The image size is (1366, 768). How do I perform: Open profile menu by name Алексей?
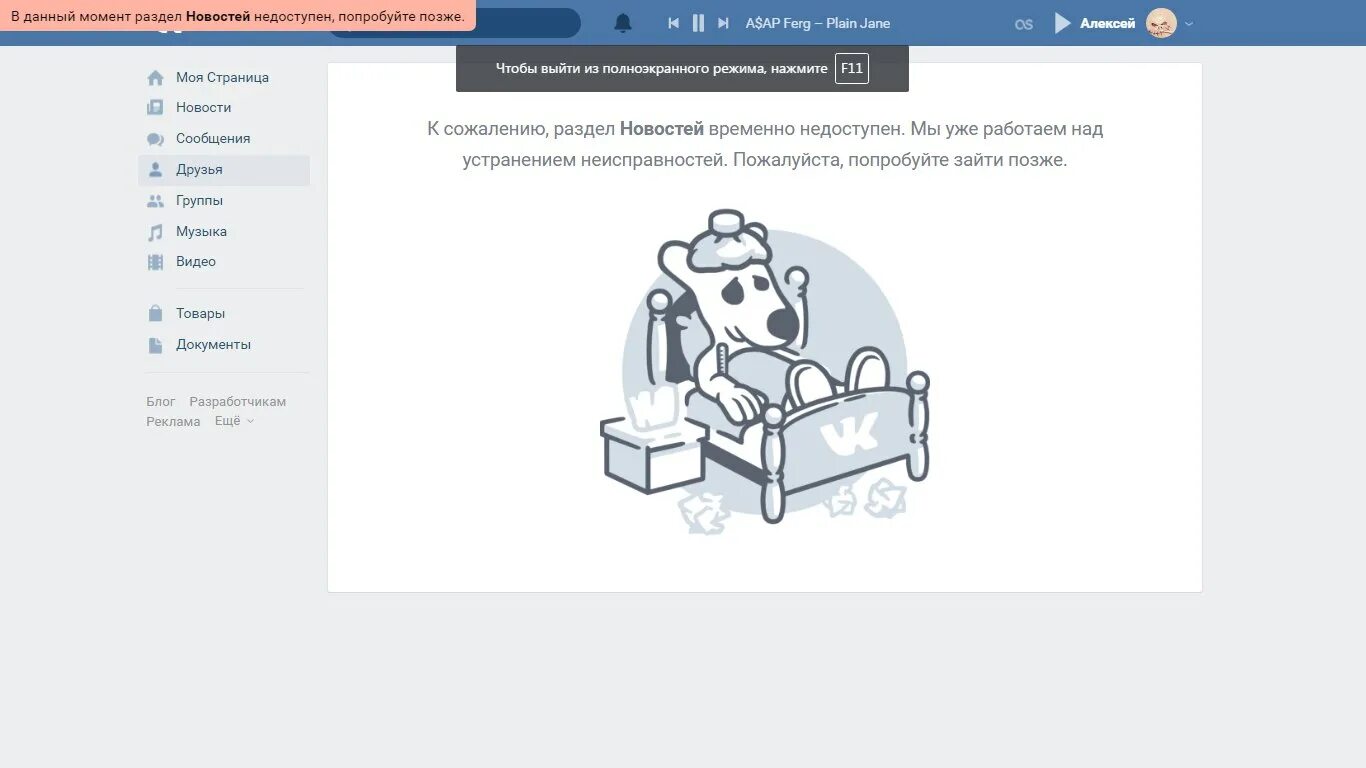[1108, 23]
